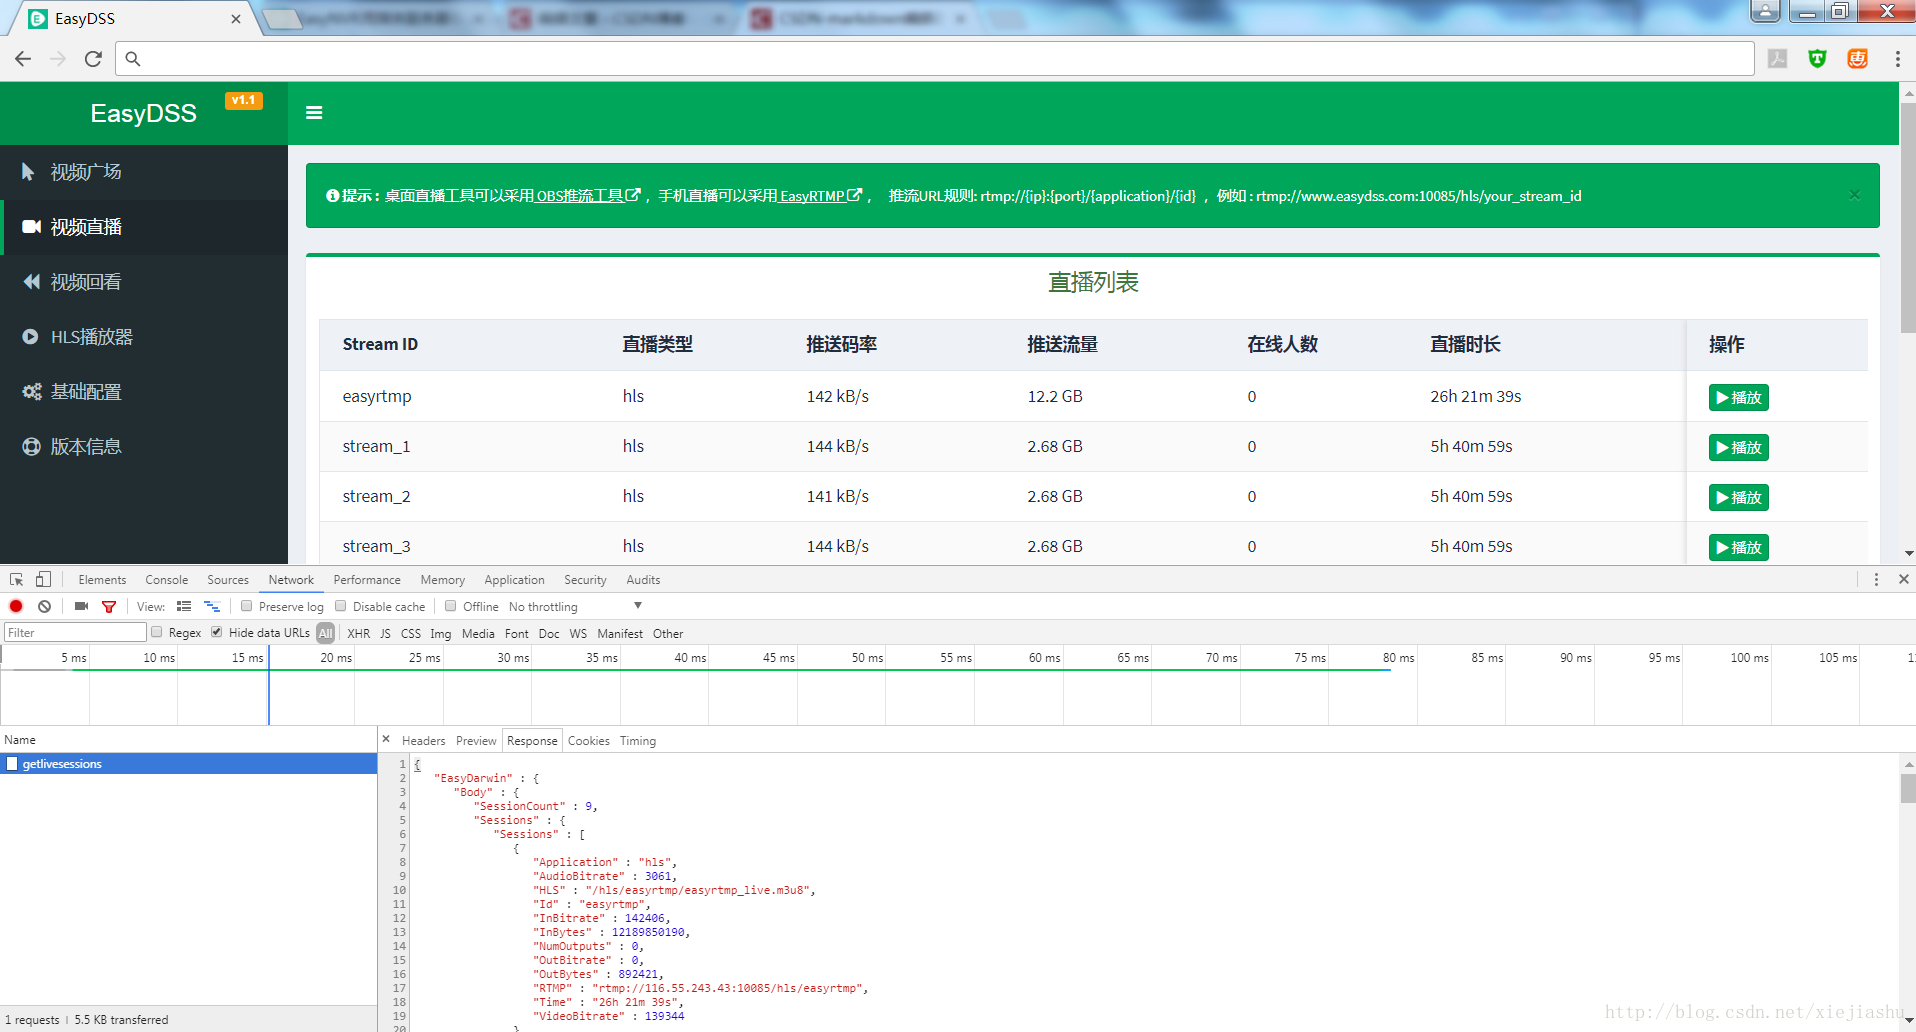Filter requests by XHR
Viewport: 1916px width, 1032px height.
coord(358,634)
